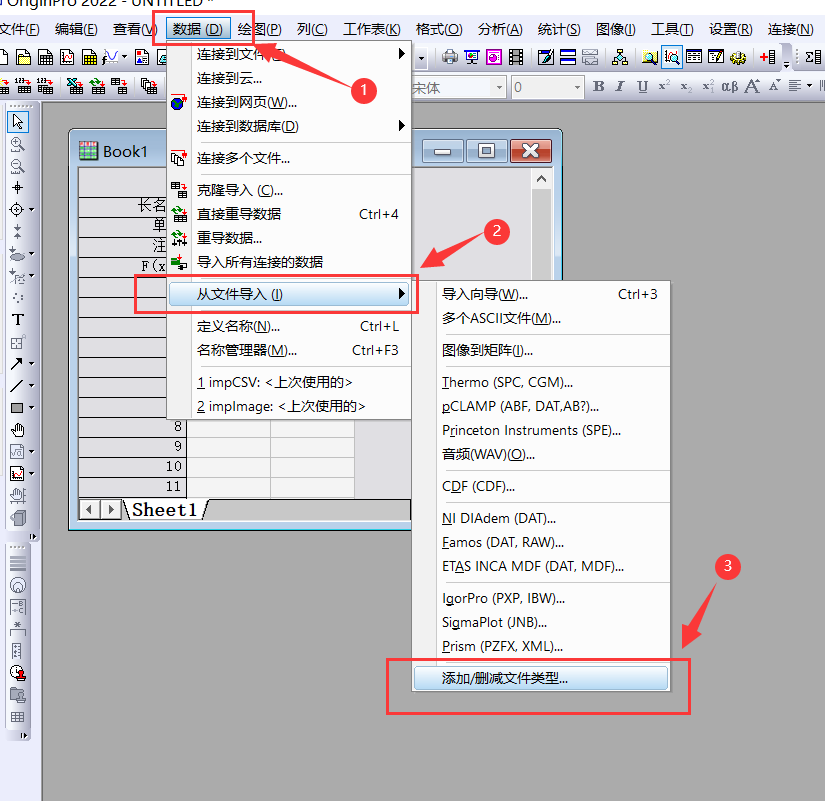Increase font size with large A icon
Screen dimensions: 825x801
752,87
